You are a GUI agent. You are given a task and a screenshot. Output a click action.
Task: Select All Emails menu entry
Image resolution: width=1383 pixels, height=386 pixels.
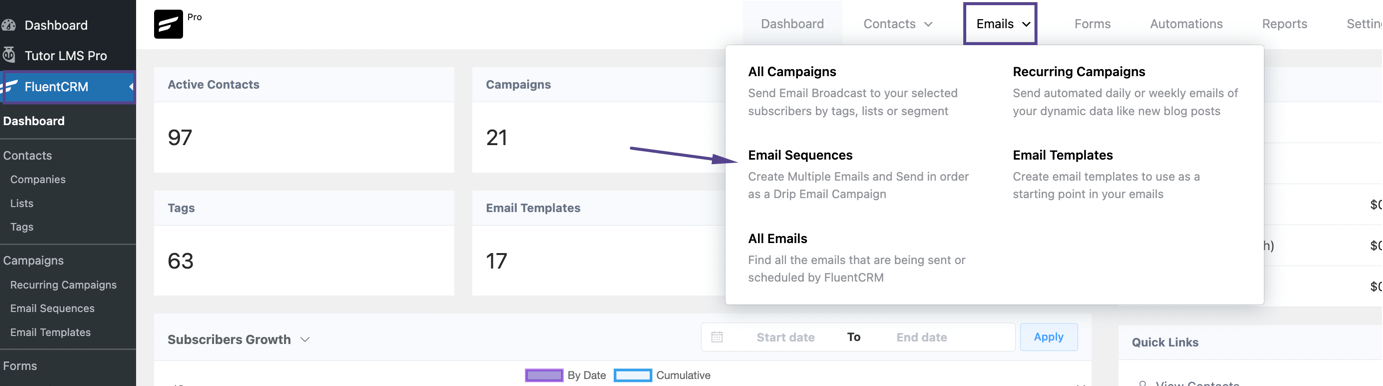tap(777, 239)
